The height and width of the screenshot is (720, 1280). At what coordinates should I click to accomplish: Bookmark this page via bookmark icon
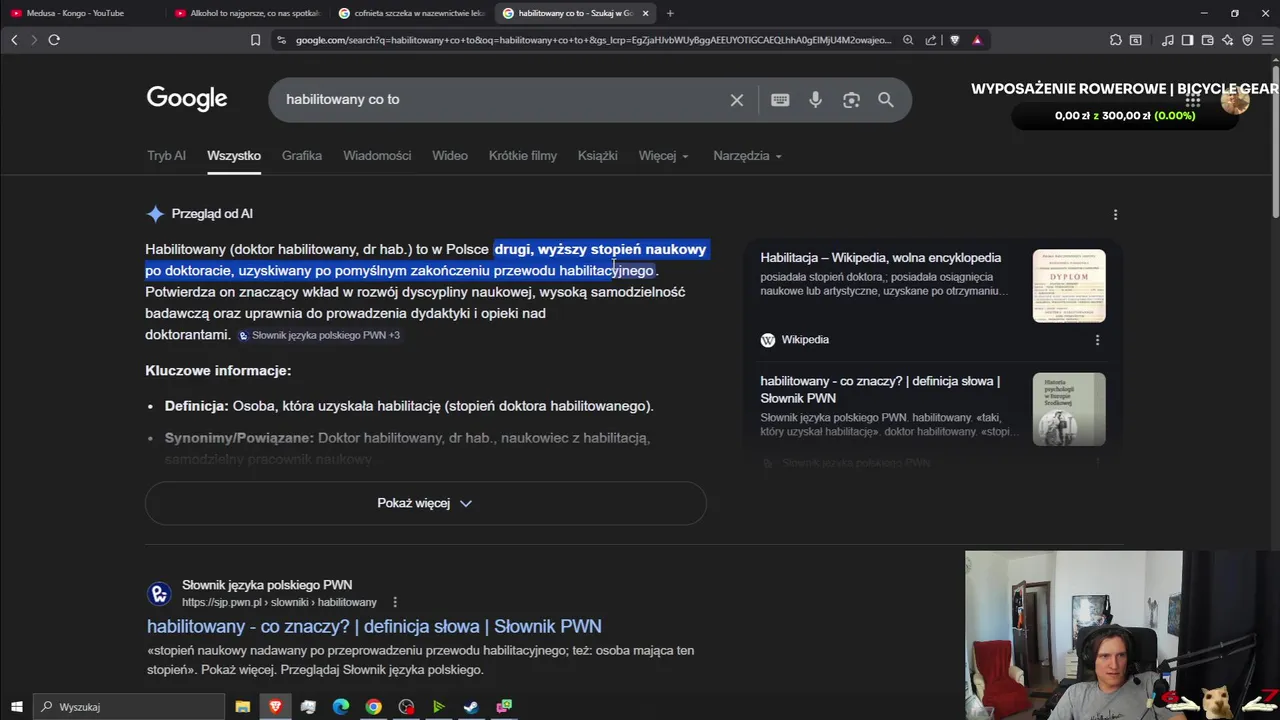point(256,40)
